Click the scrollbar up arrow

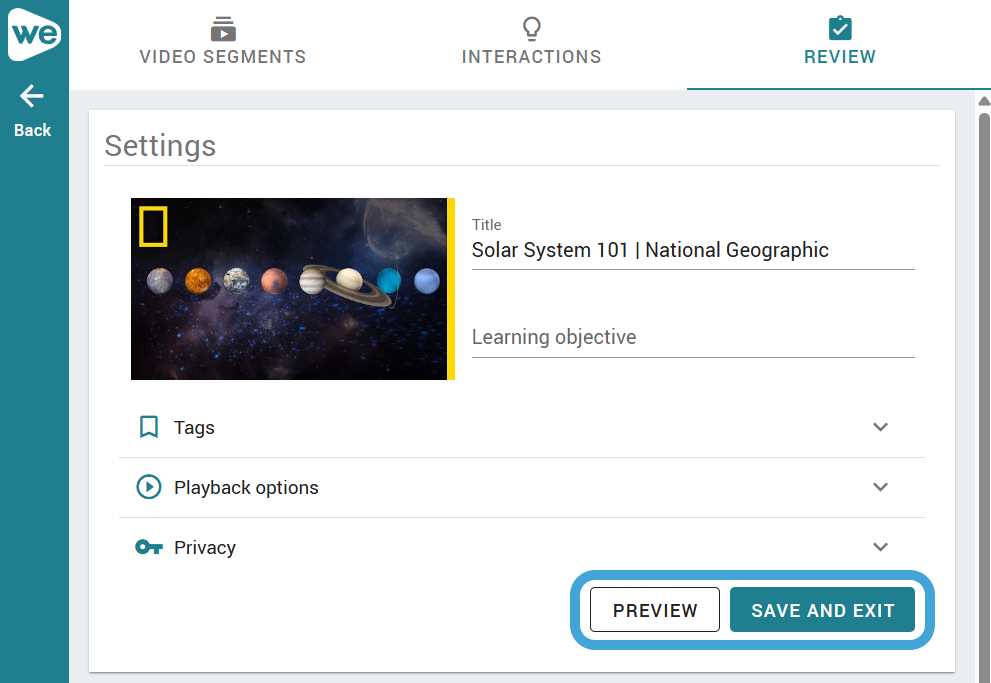click(984, 101)
